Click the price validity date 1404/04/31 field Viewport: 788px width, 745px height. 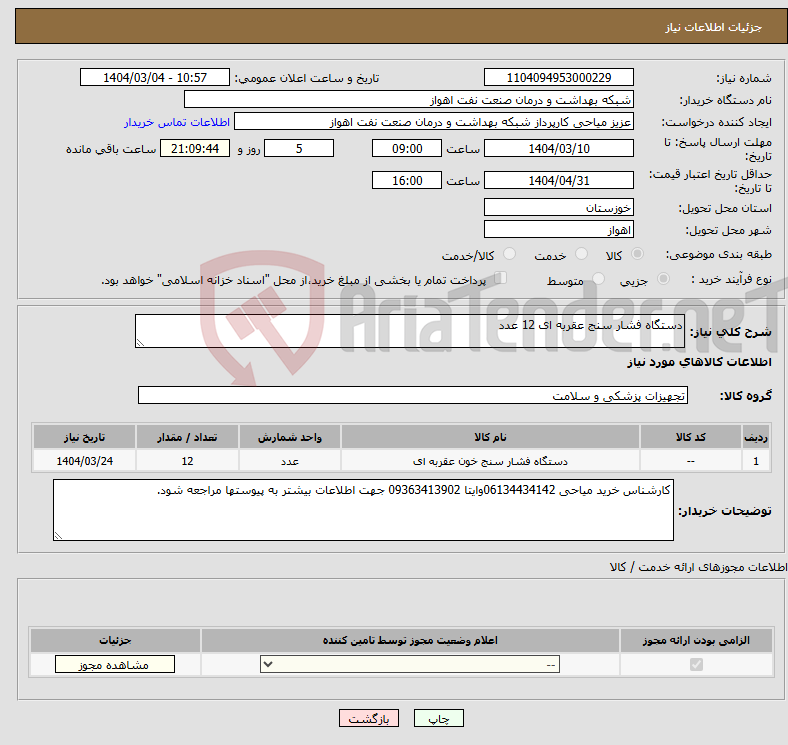[x=558, y=181]
